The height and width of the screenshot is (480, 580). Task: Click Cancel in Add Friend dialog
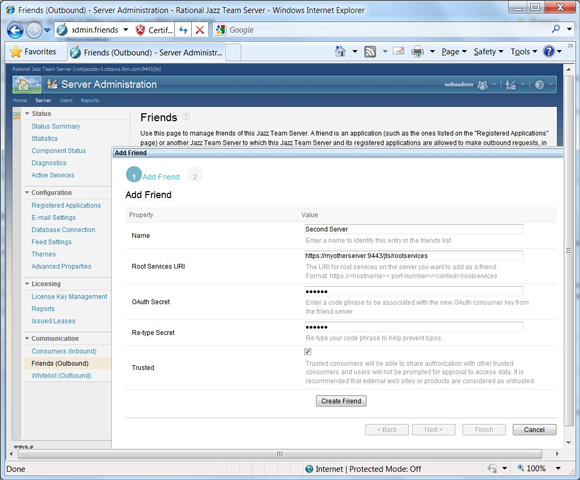point(534,429)
